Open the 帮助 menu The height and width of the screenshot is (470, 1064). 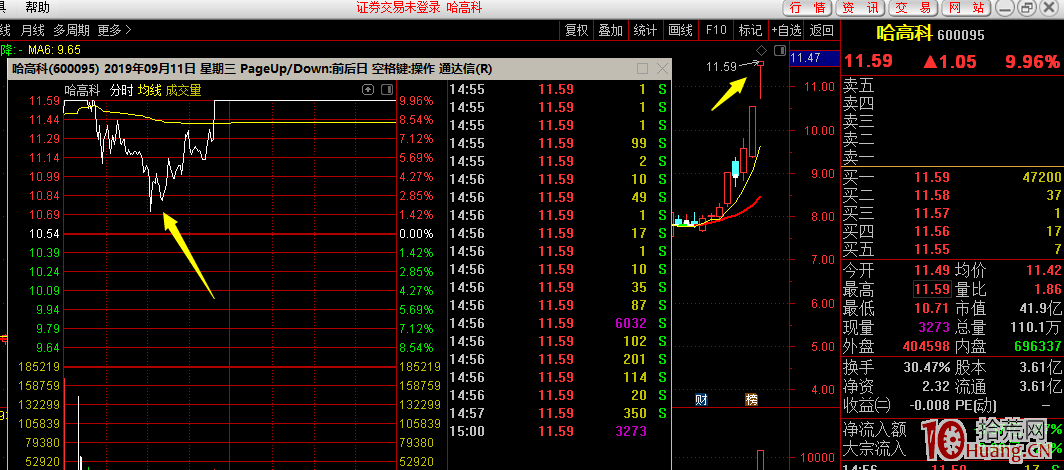coord(37,7)
